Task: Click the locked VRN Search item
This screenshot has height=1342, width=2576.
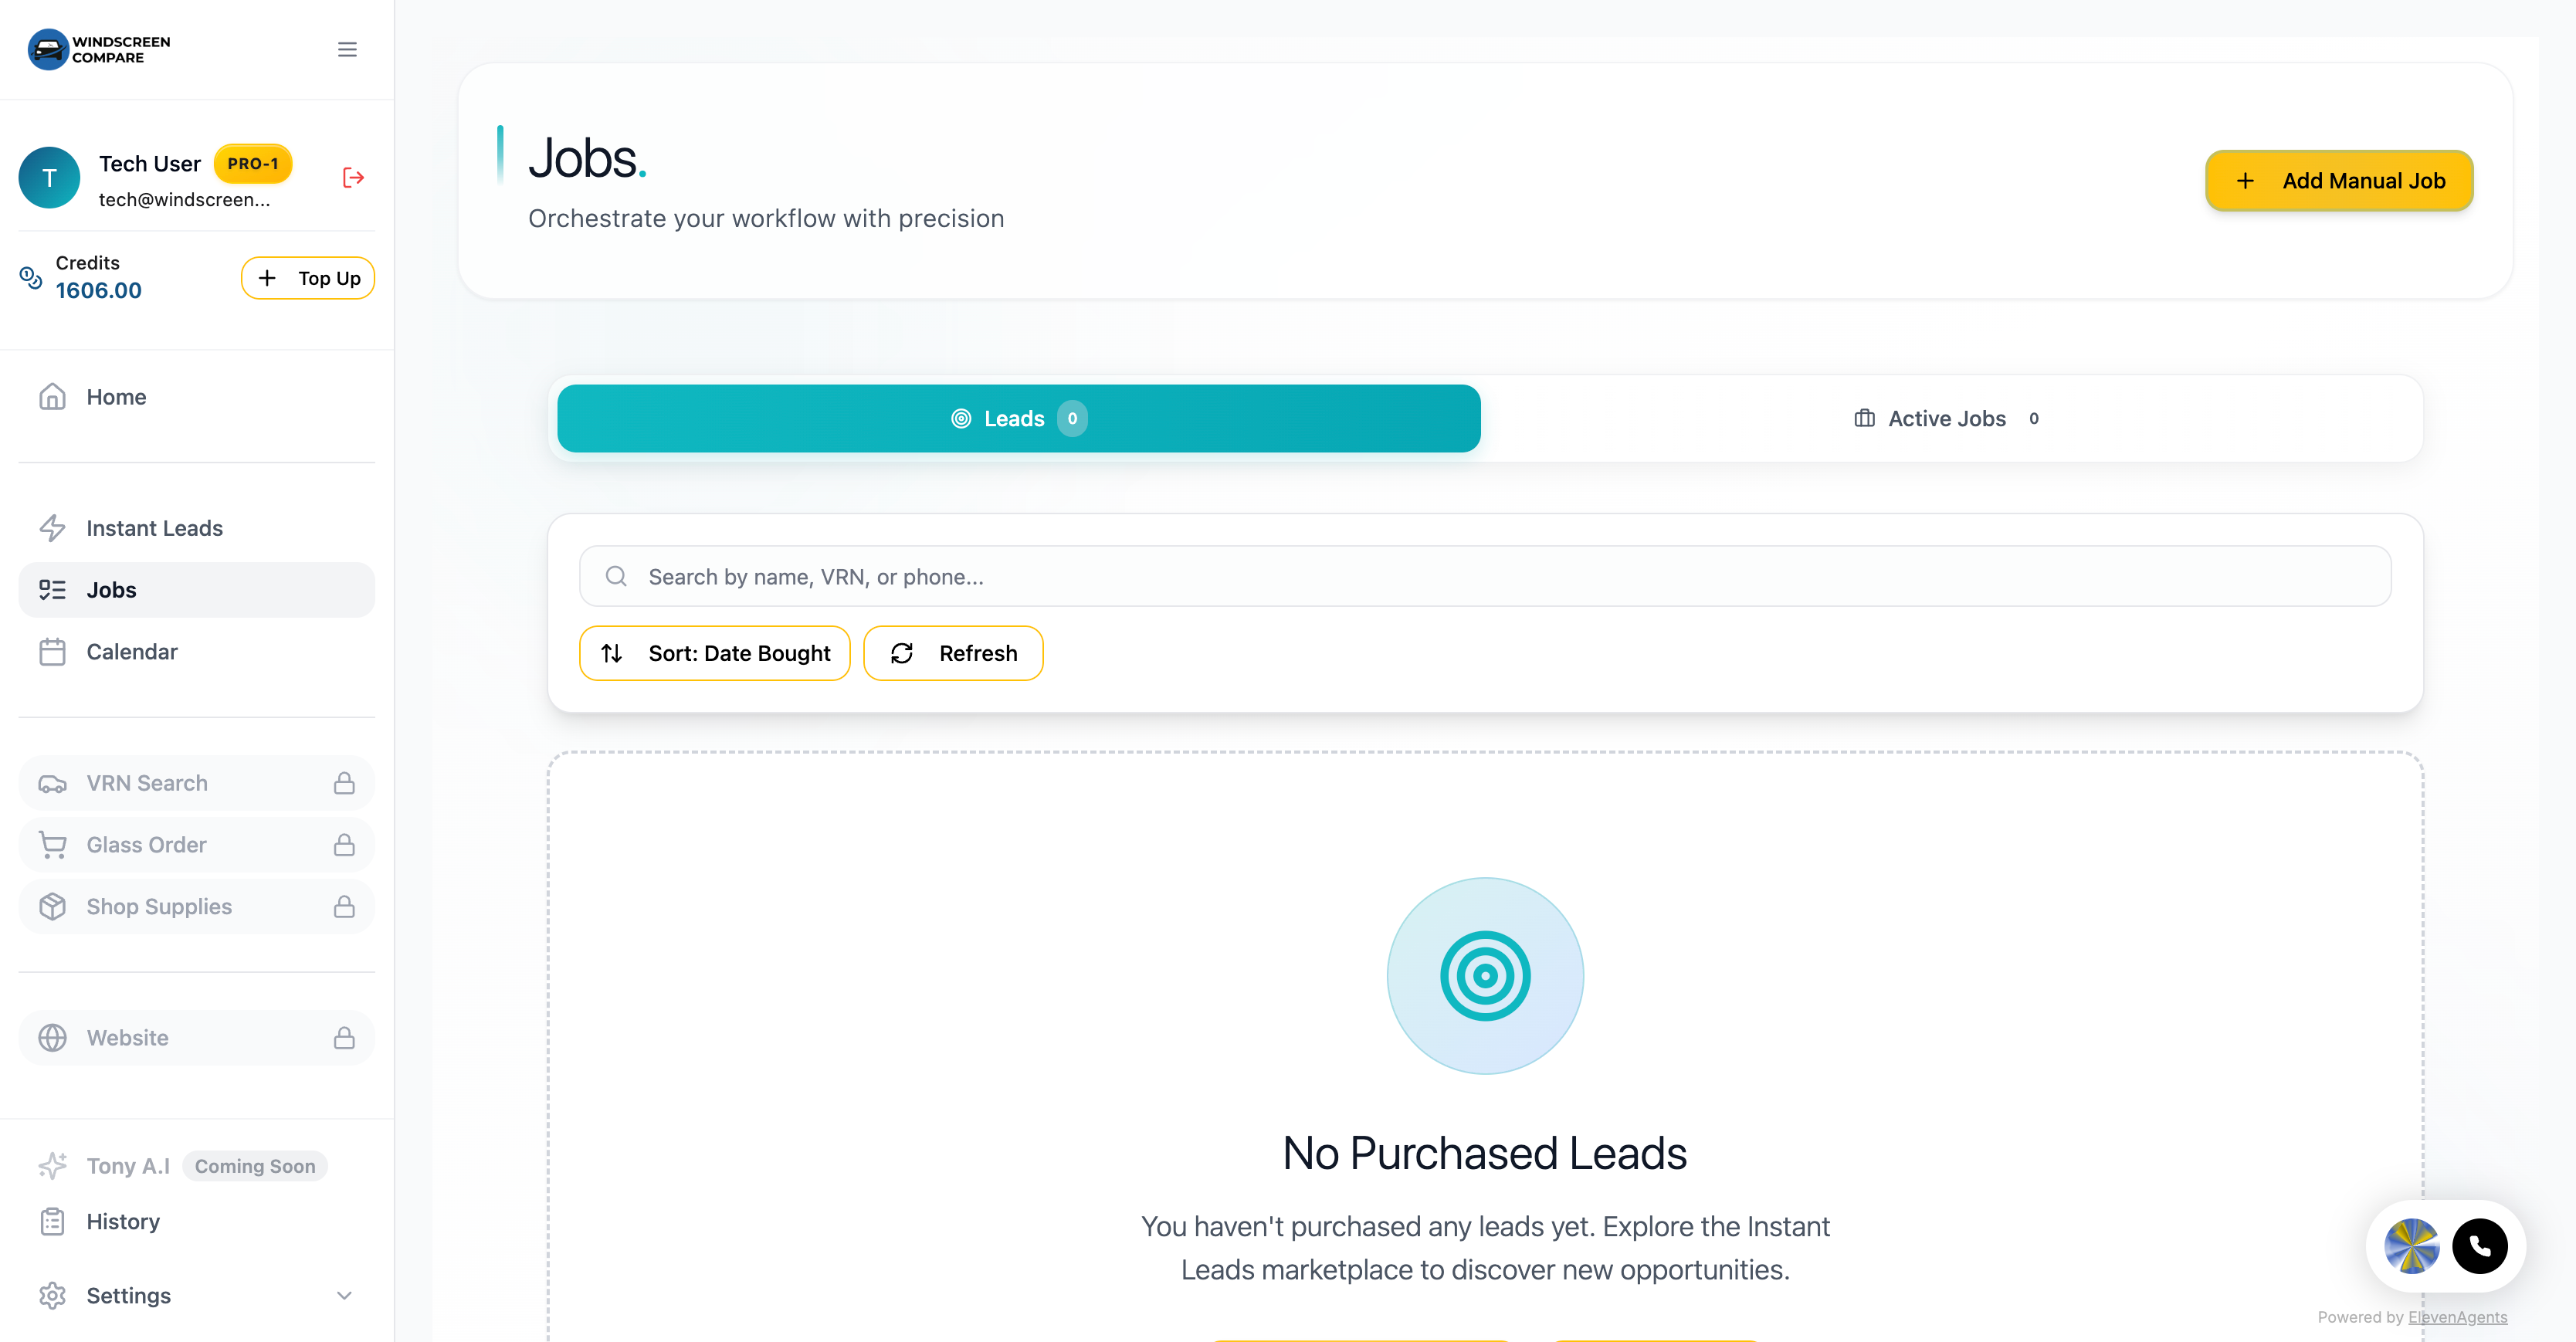Action: [196, 783]
